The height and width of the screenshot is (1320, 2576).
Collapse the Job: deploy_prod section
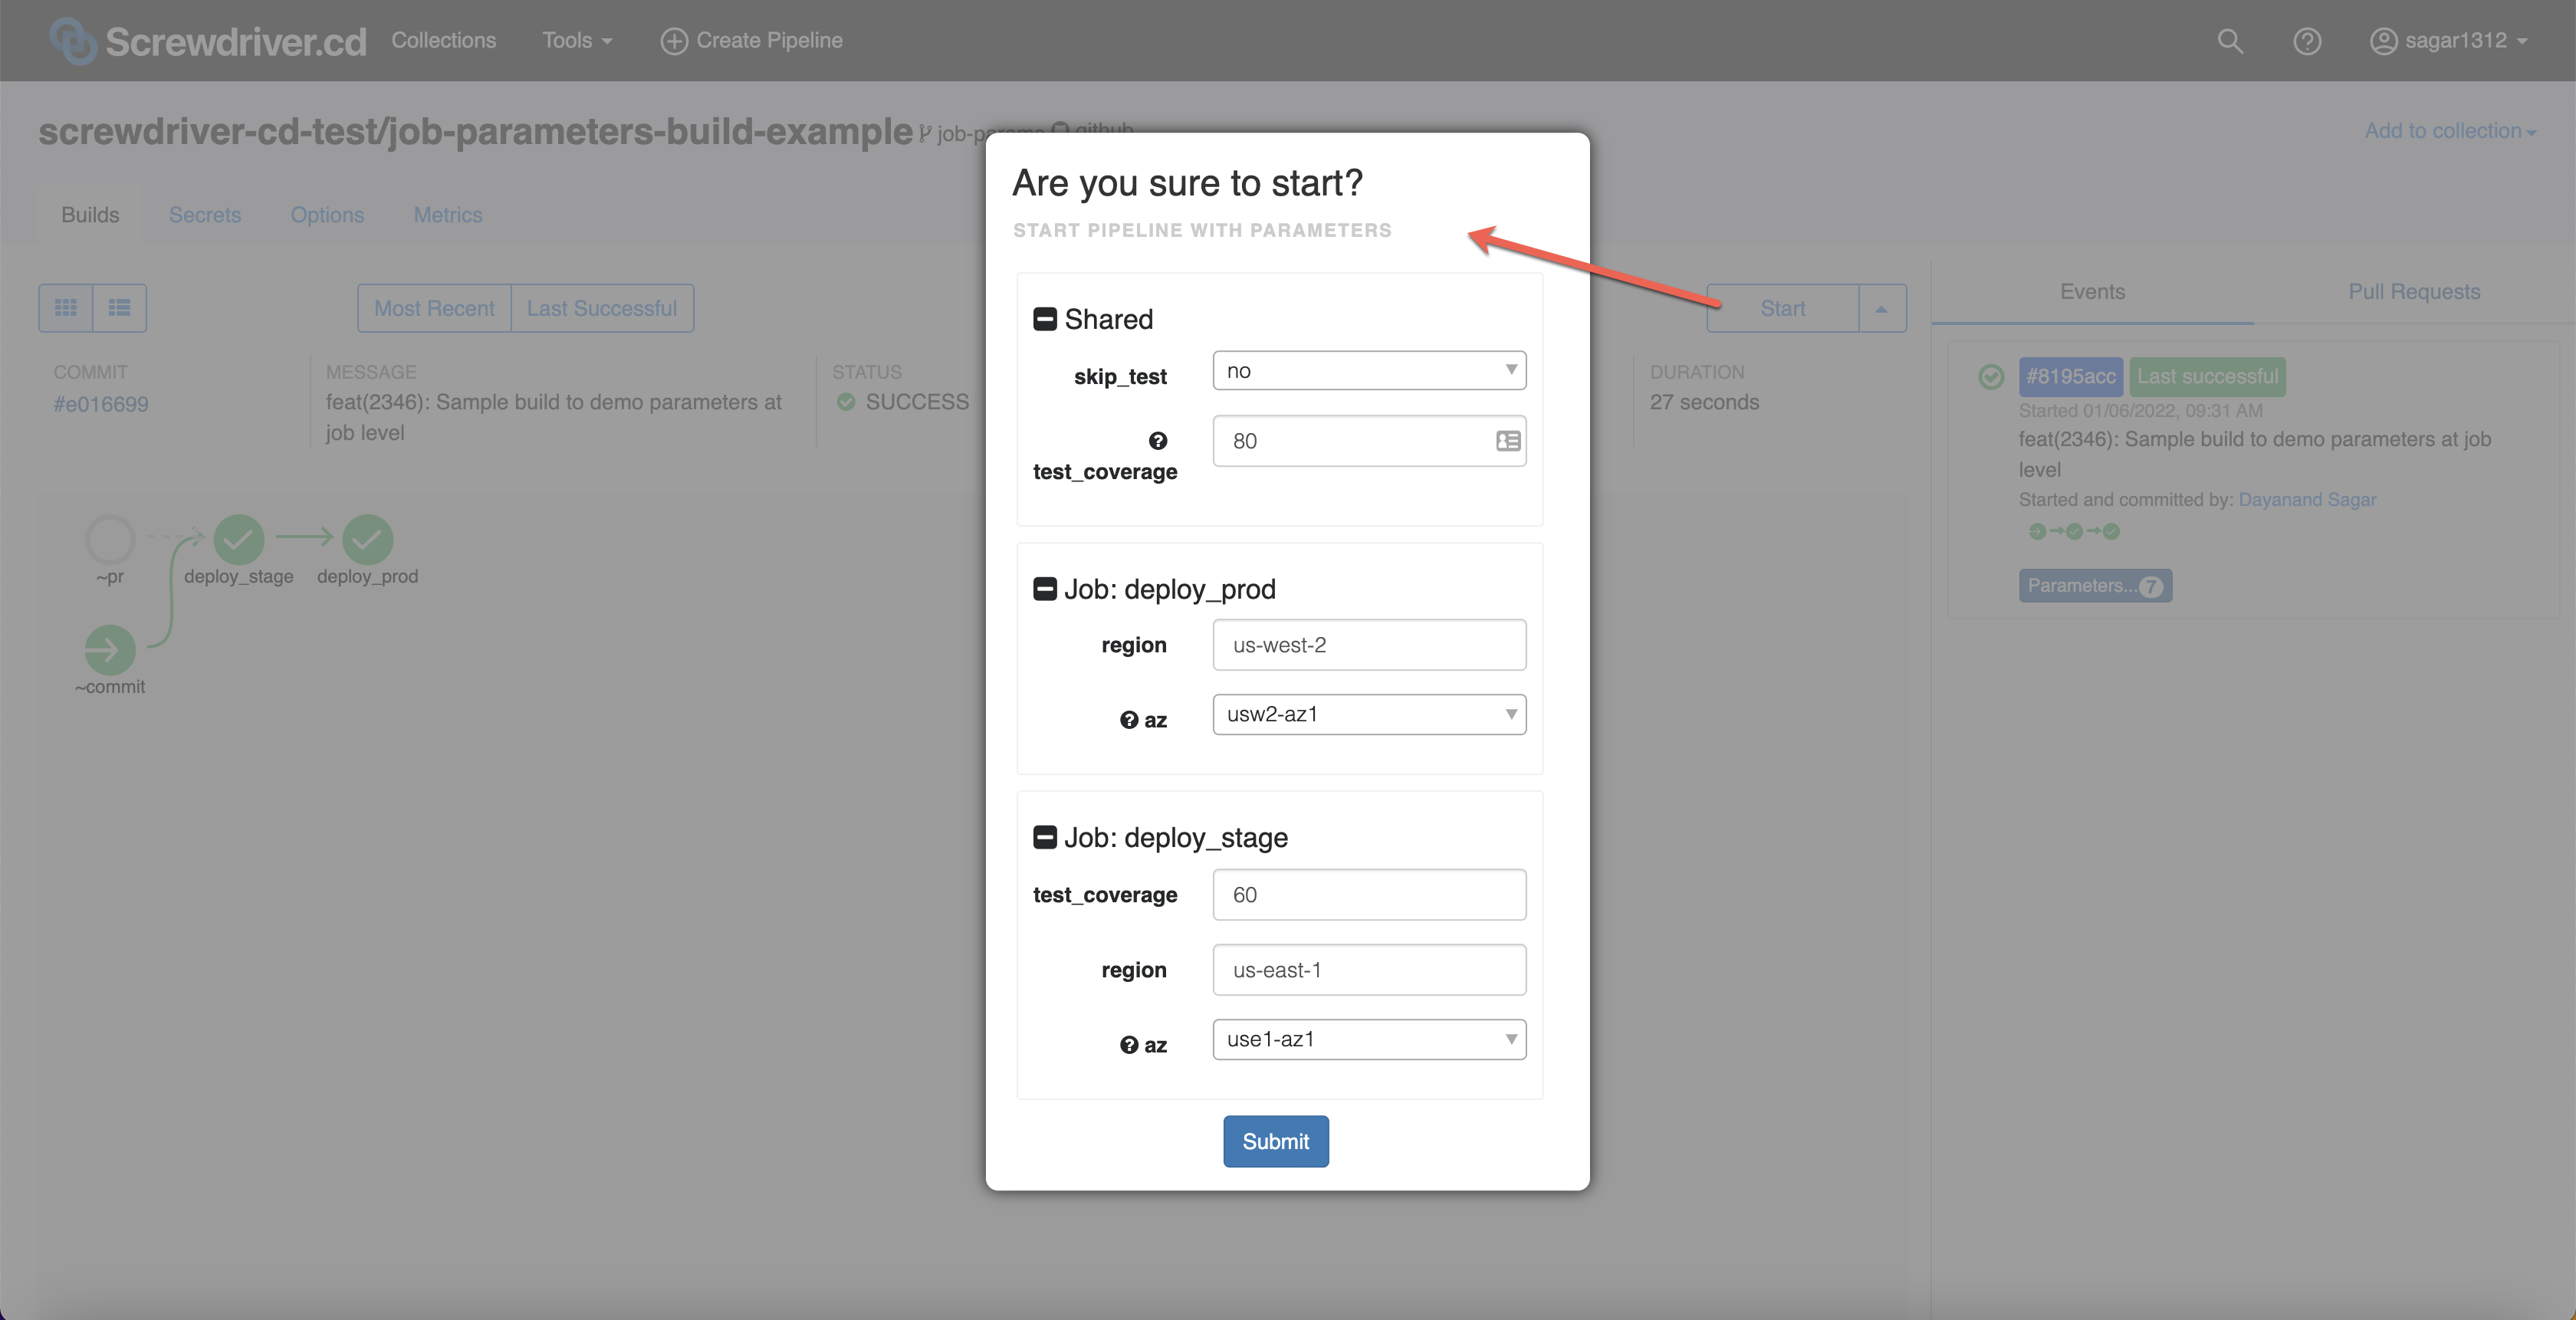point(1045,589)
